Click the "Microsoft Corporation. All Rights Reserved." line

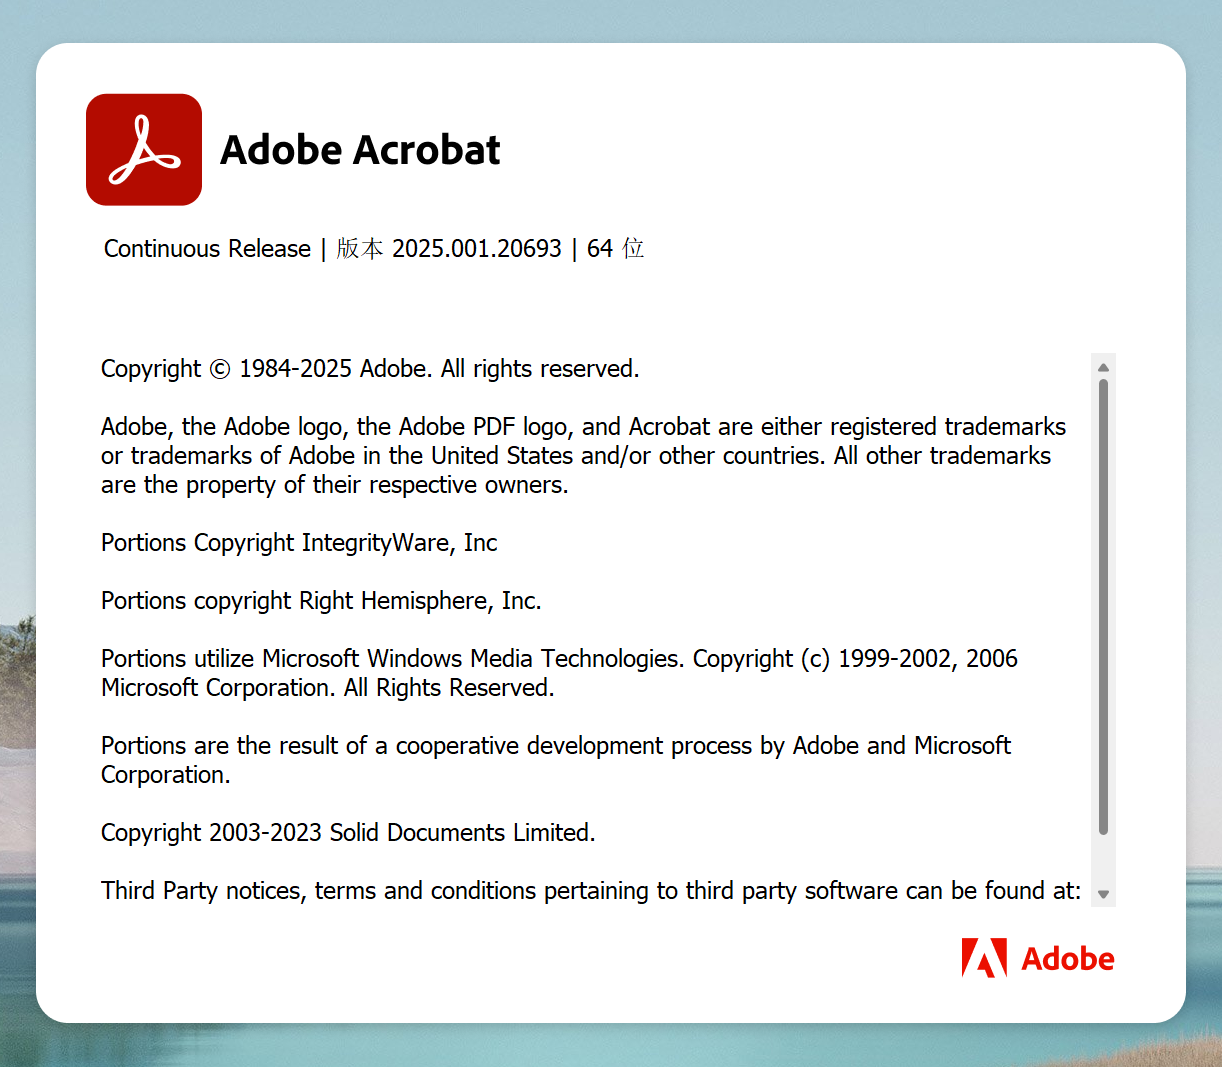tap(328, 688)
